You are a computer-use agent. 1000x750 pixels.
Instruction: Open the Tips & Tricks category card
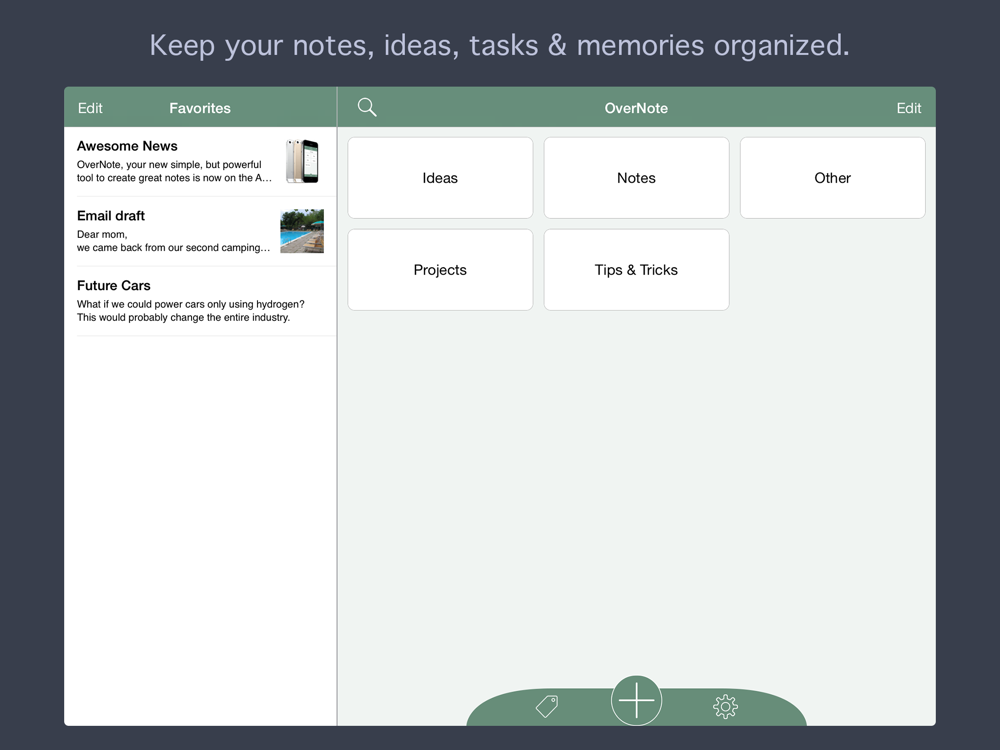click(x=636, y=270)
